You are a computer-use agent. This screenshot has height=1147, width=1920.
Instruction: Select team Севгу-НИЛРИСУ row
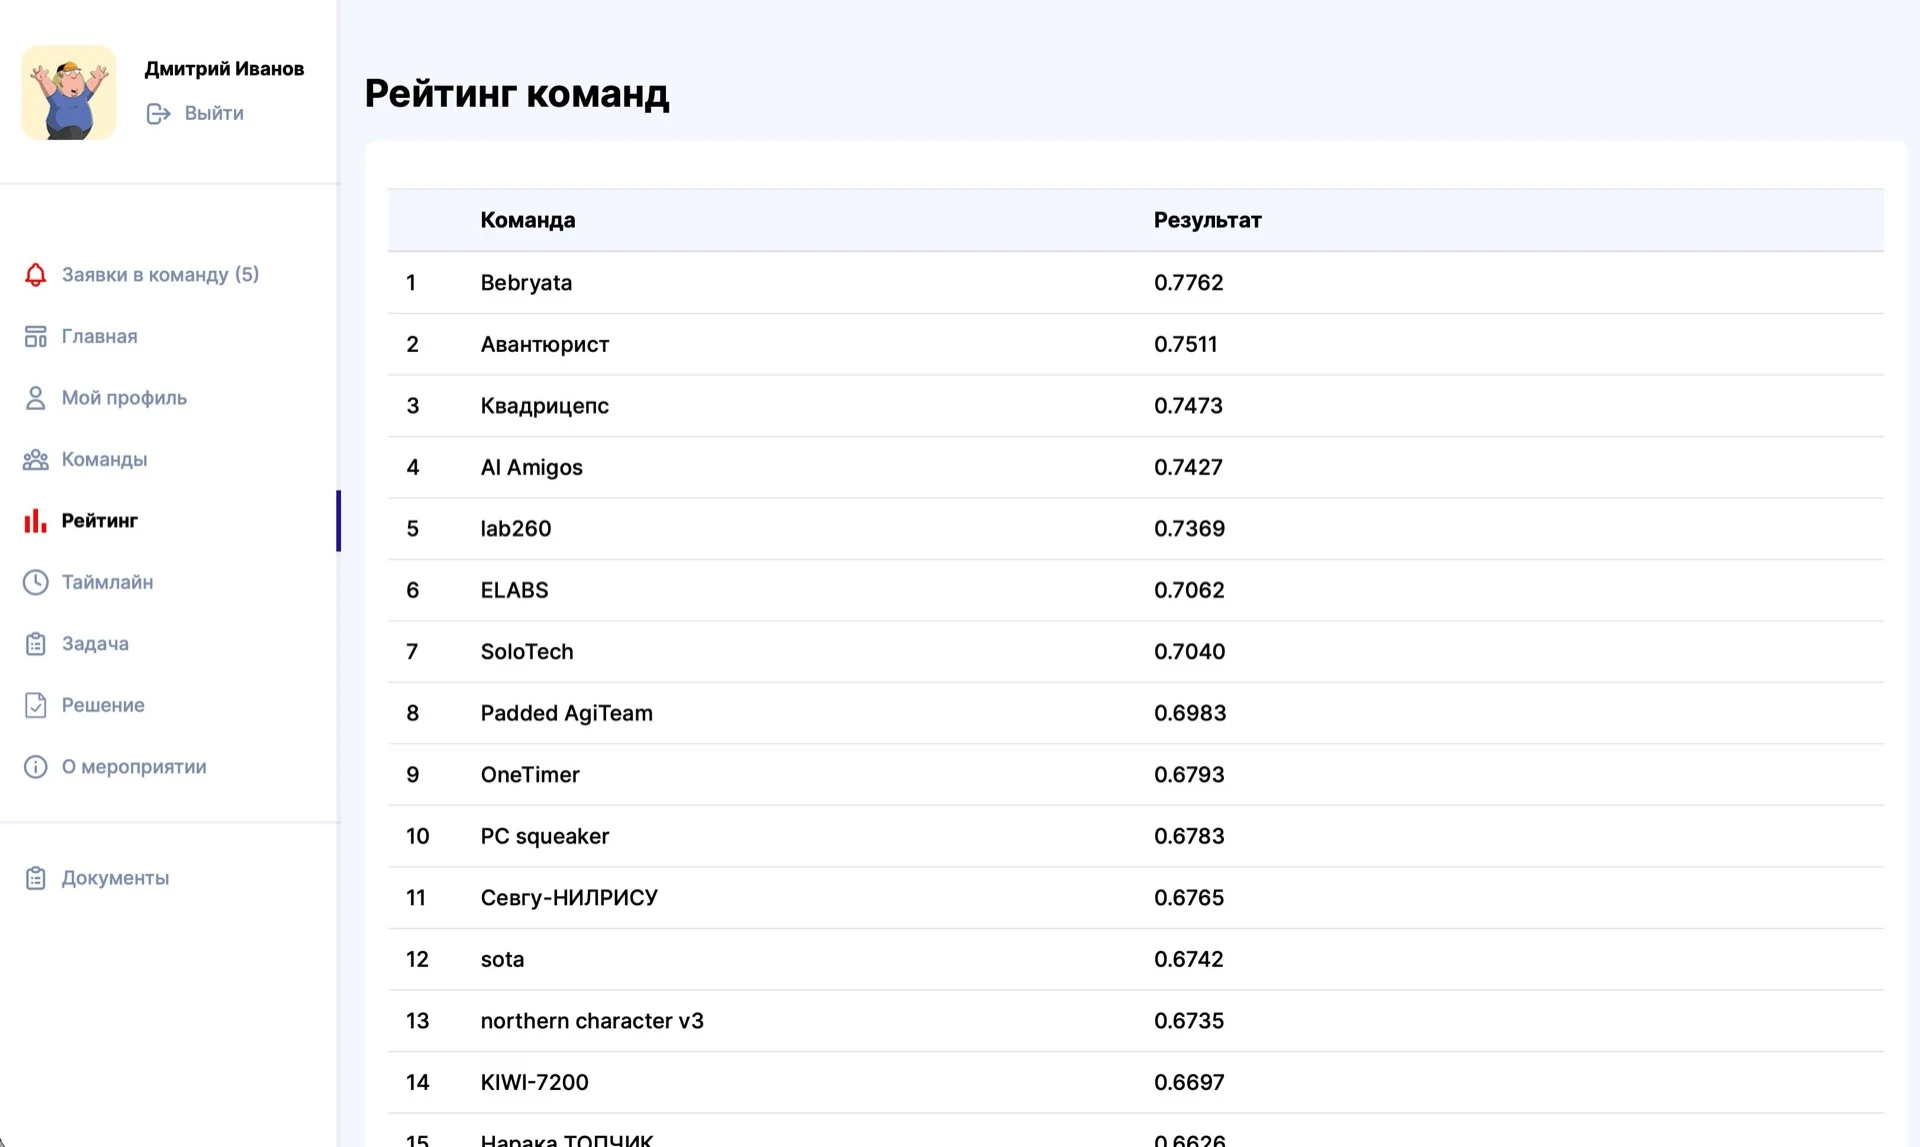coord(1135,898)
